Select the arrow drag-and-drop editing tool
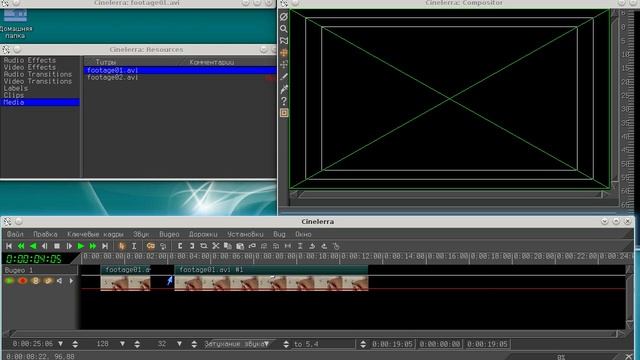Screen dimensions: 640x360 point(122,246)
